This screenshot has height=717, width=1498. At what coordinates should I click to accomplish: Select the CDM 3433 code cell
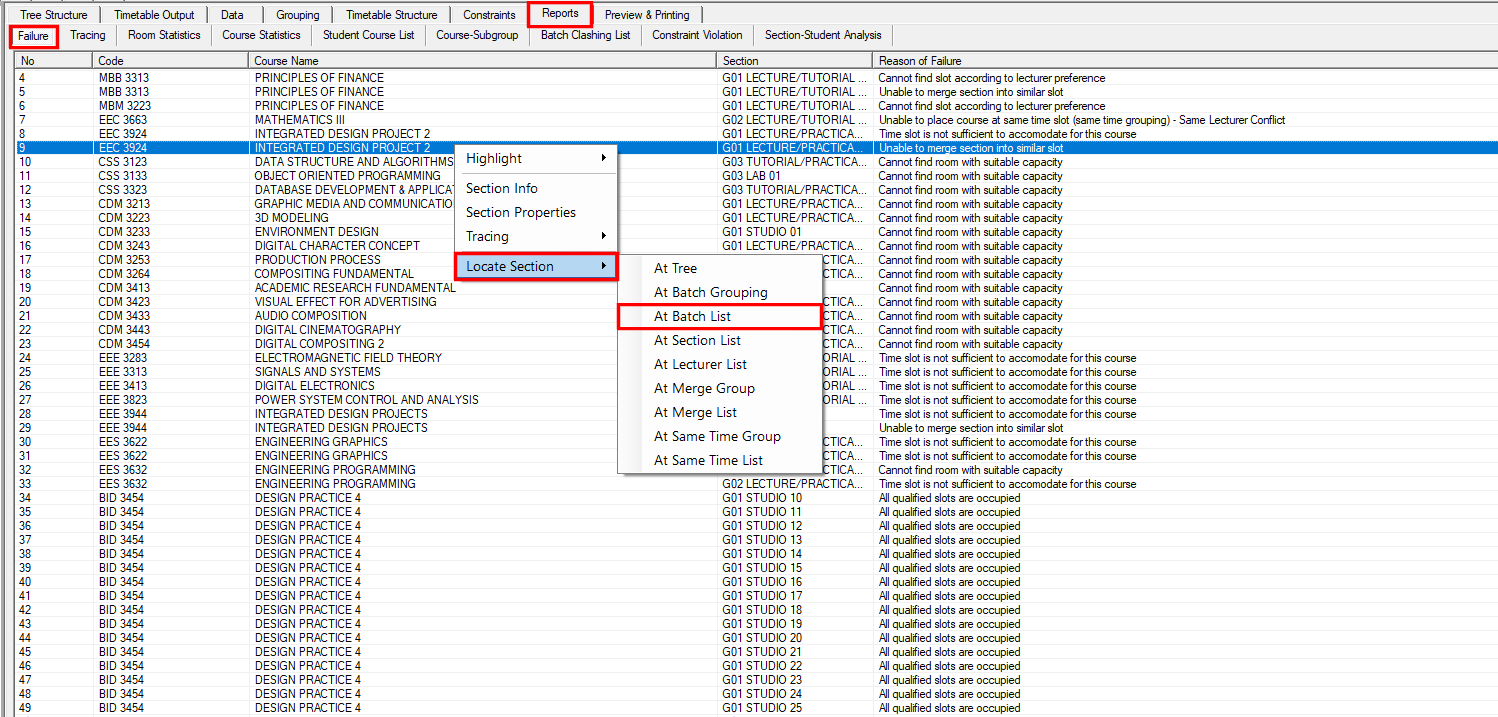coord(123,316)
